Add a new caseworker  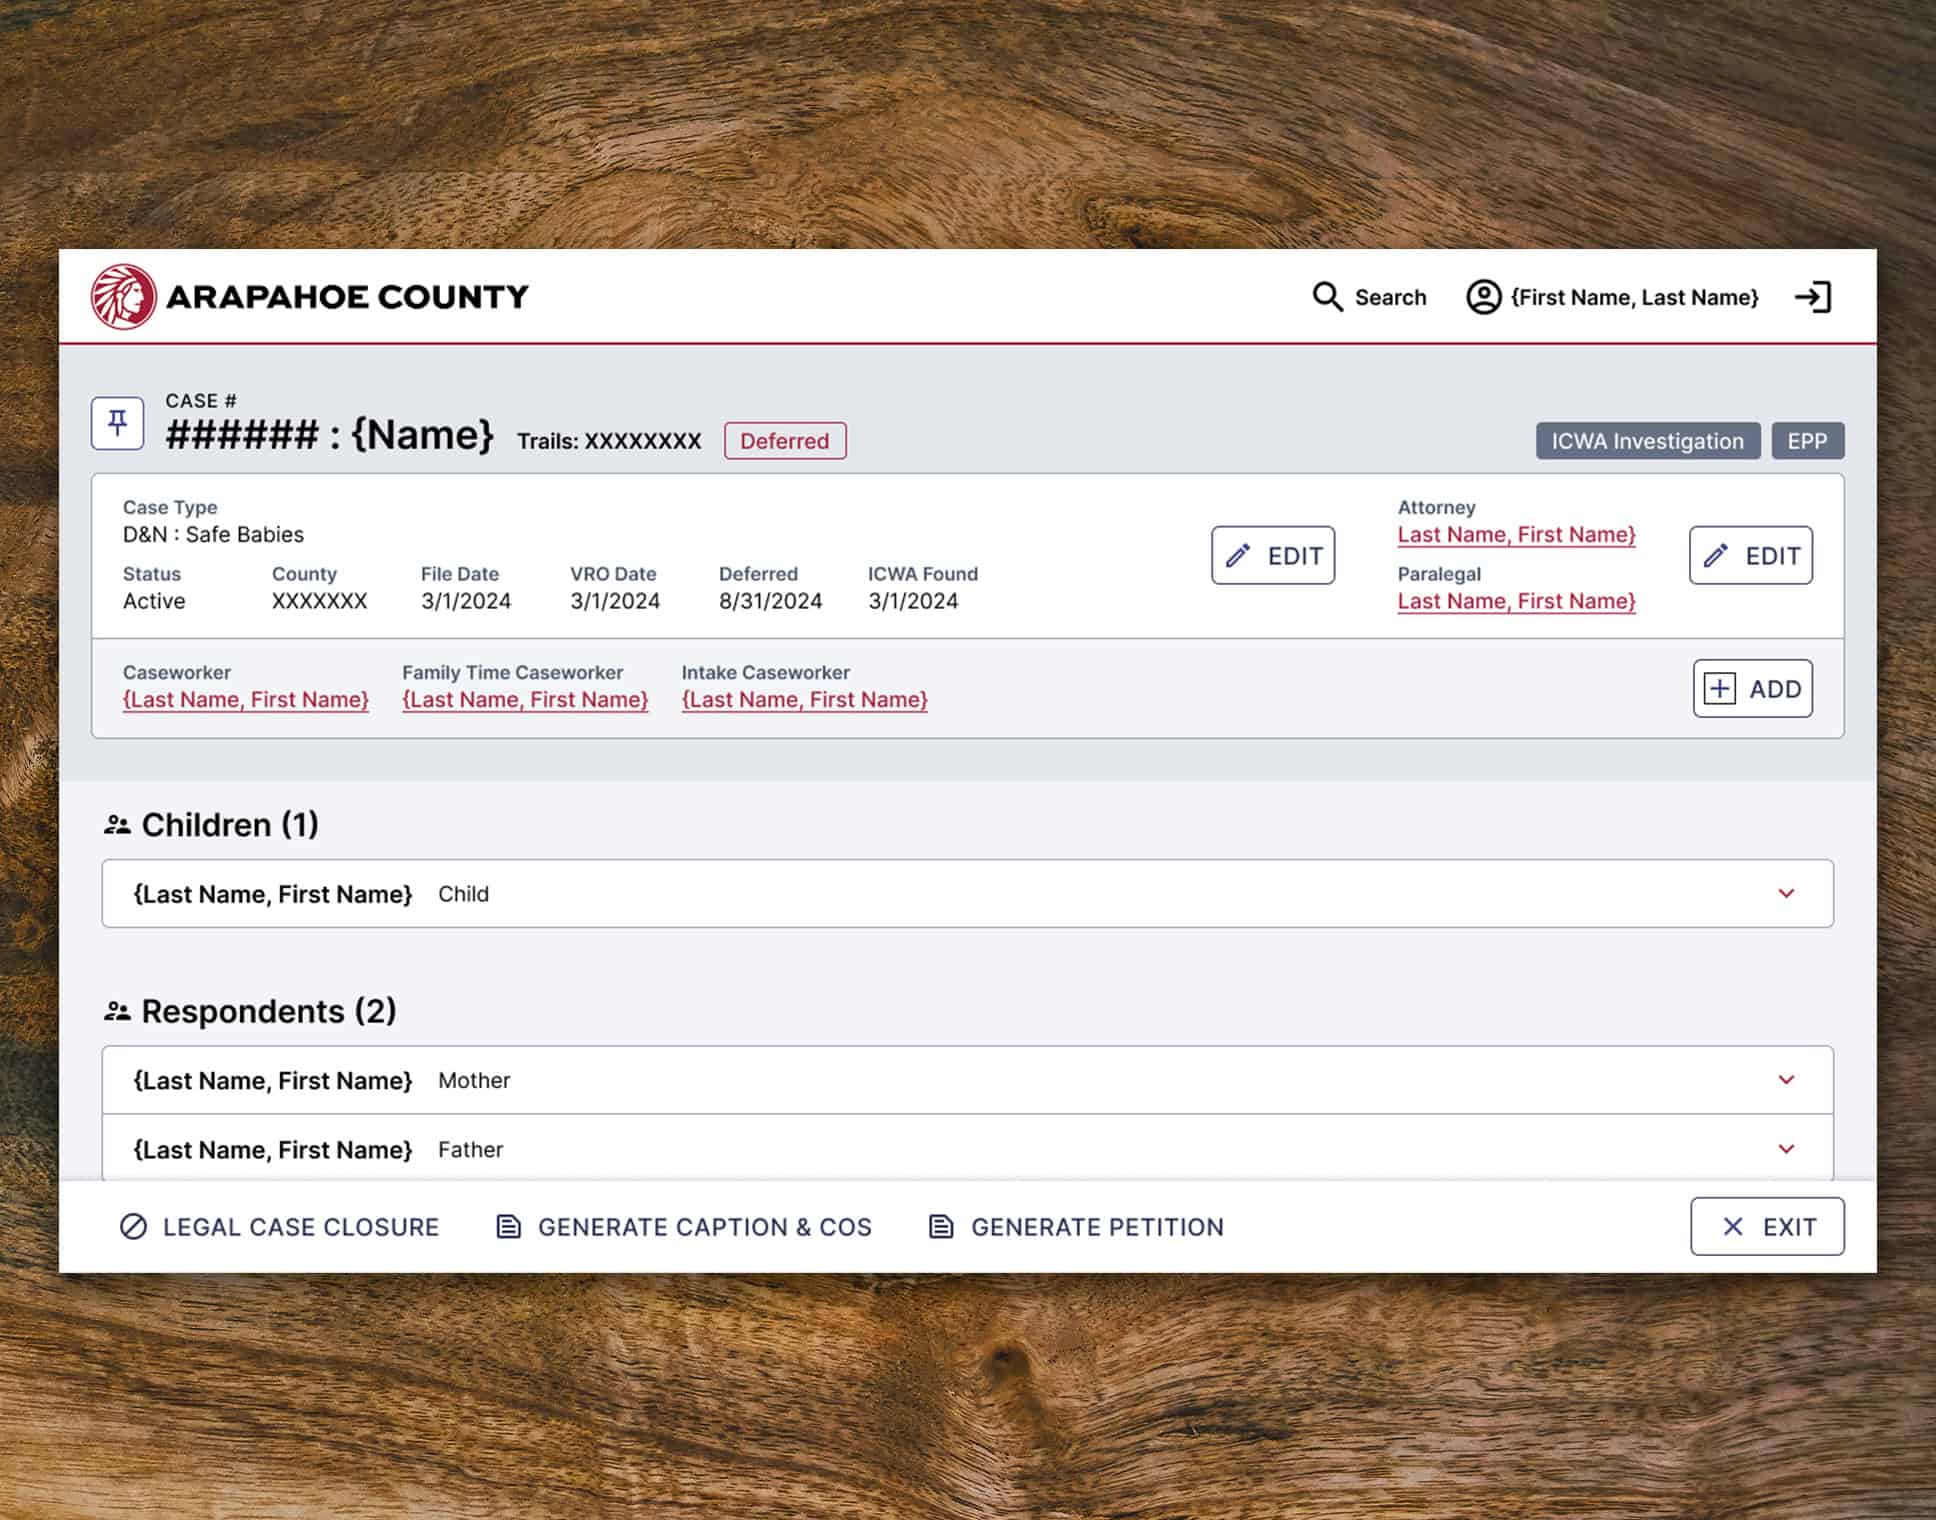[x=1752, y=688]
